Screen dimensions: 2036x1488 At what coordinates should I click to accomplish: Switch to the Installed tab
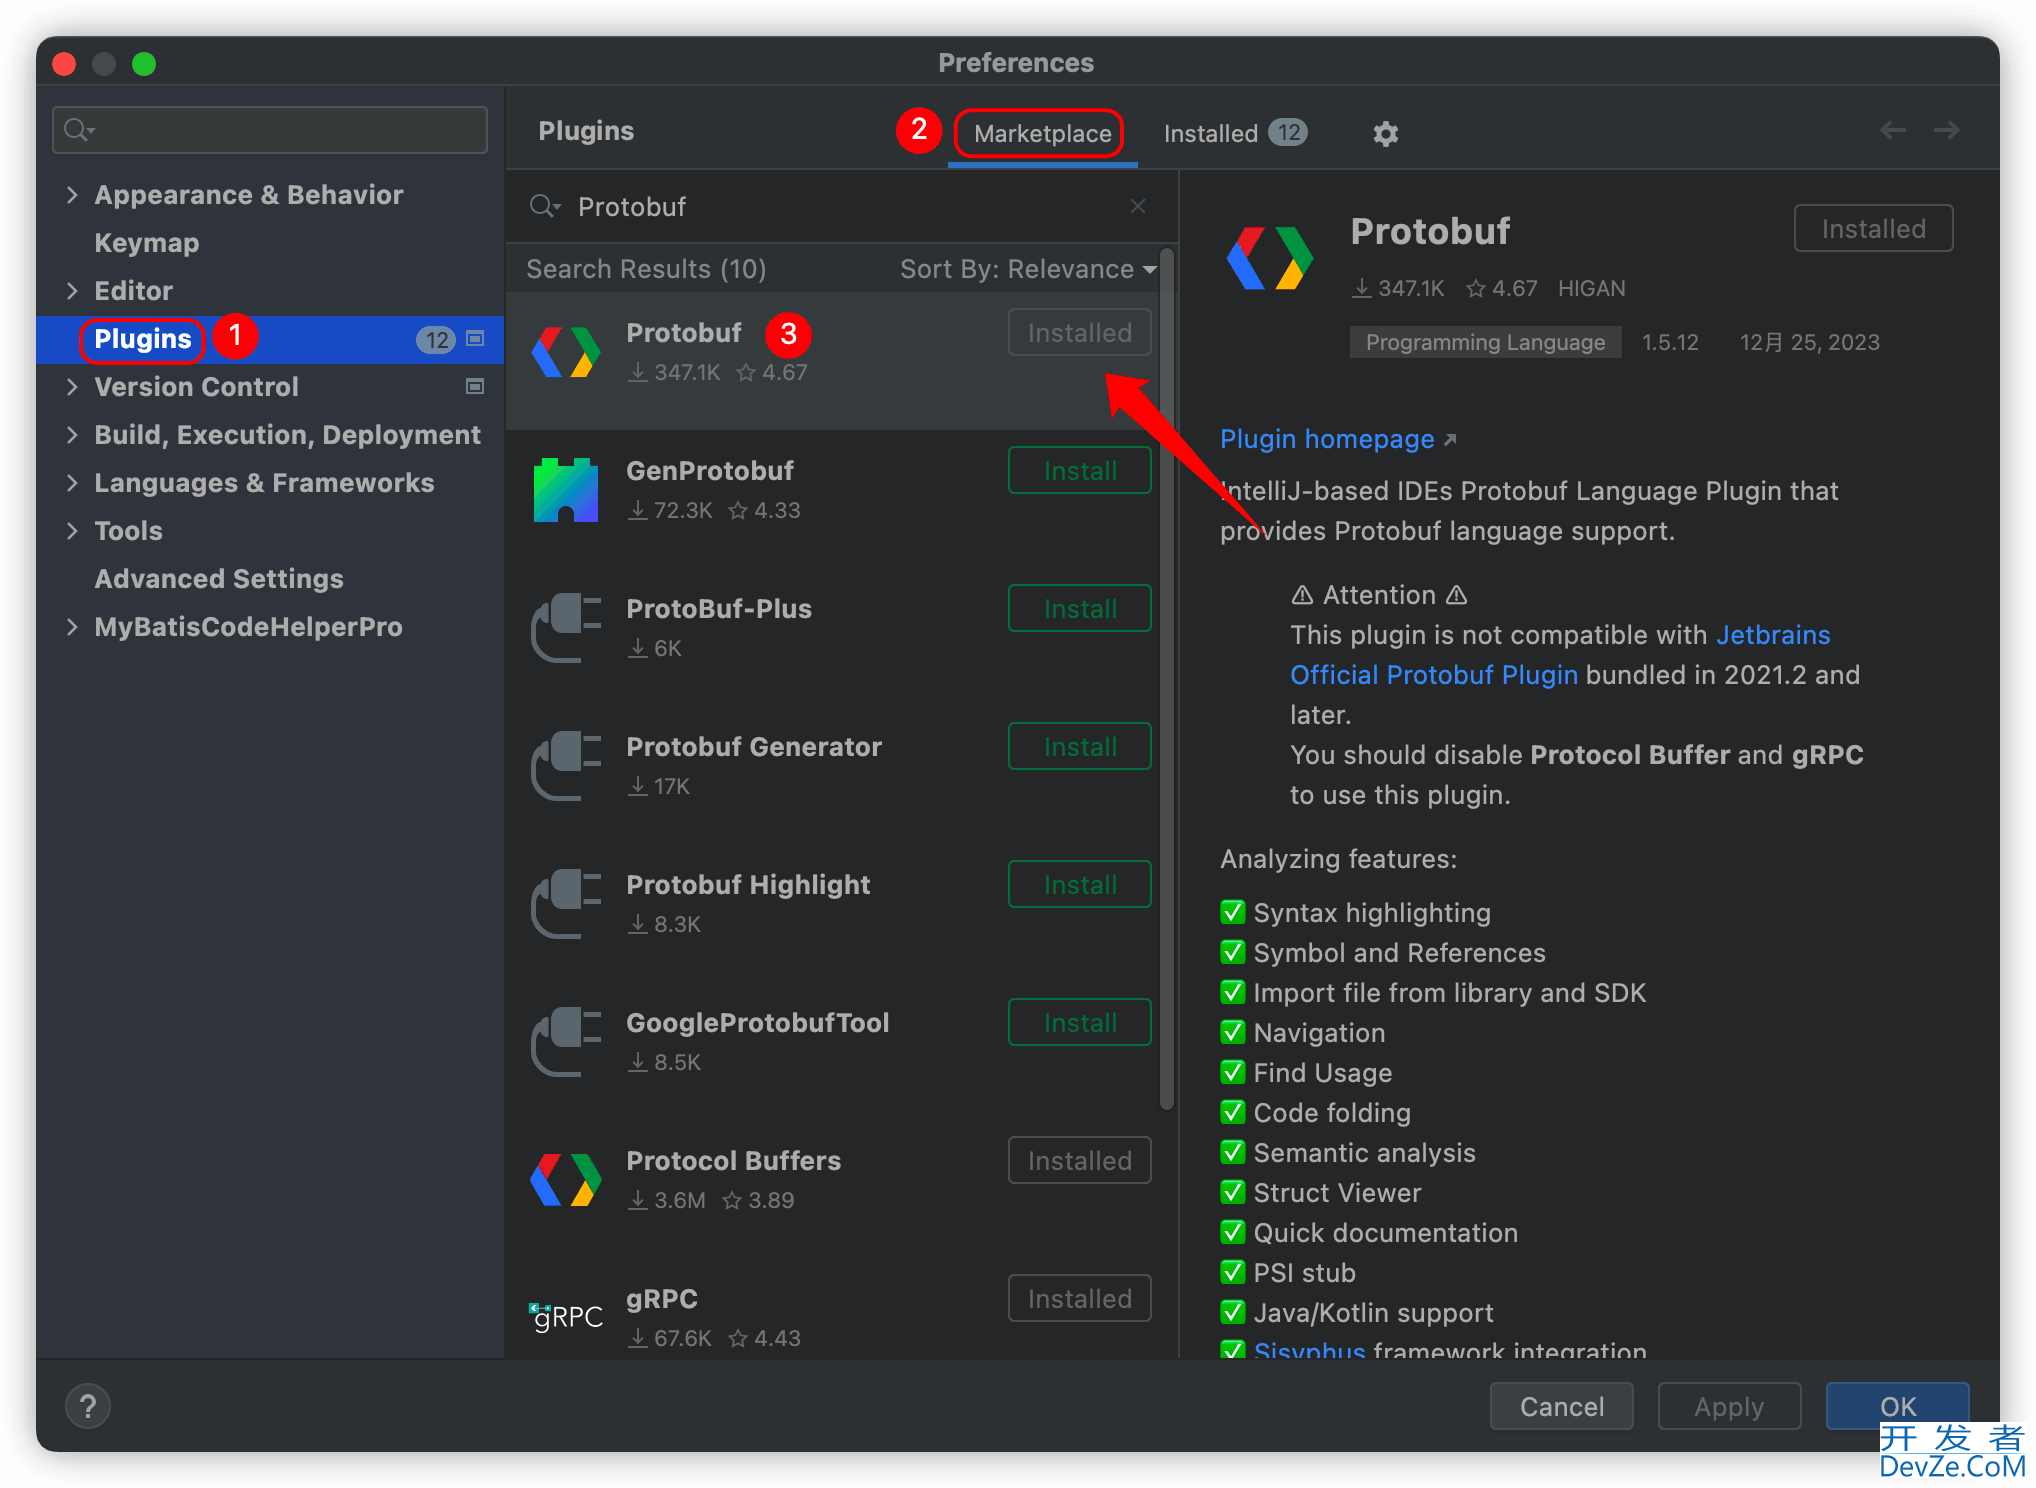[x=1235, y=133]
